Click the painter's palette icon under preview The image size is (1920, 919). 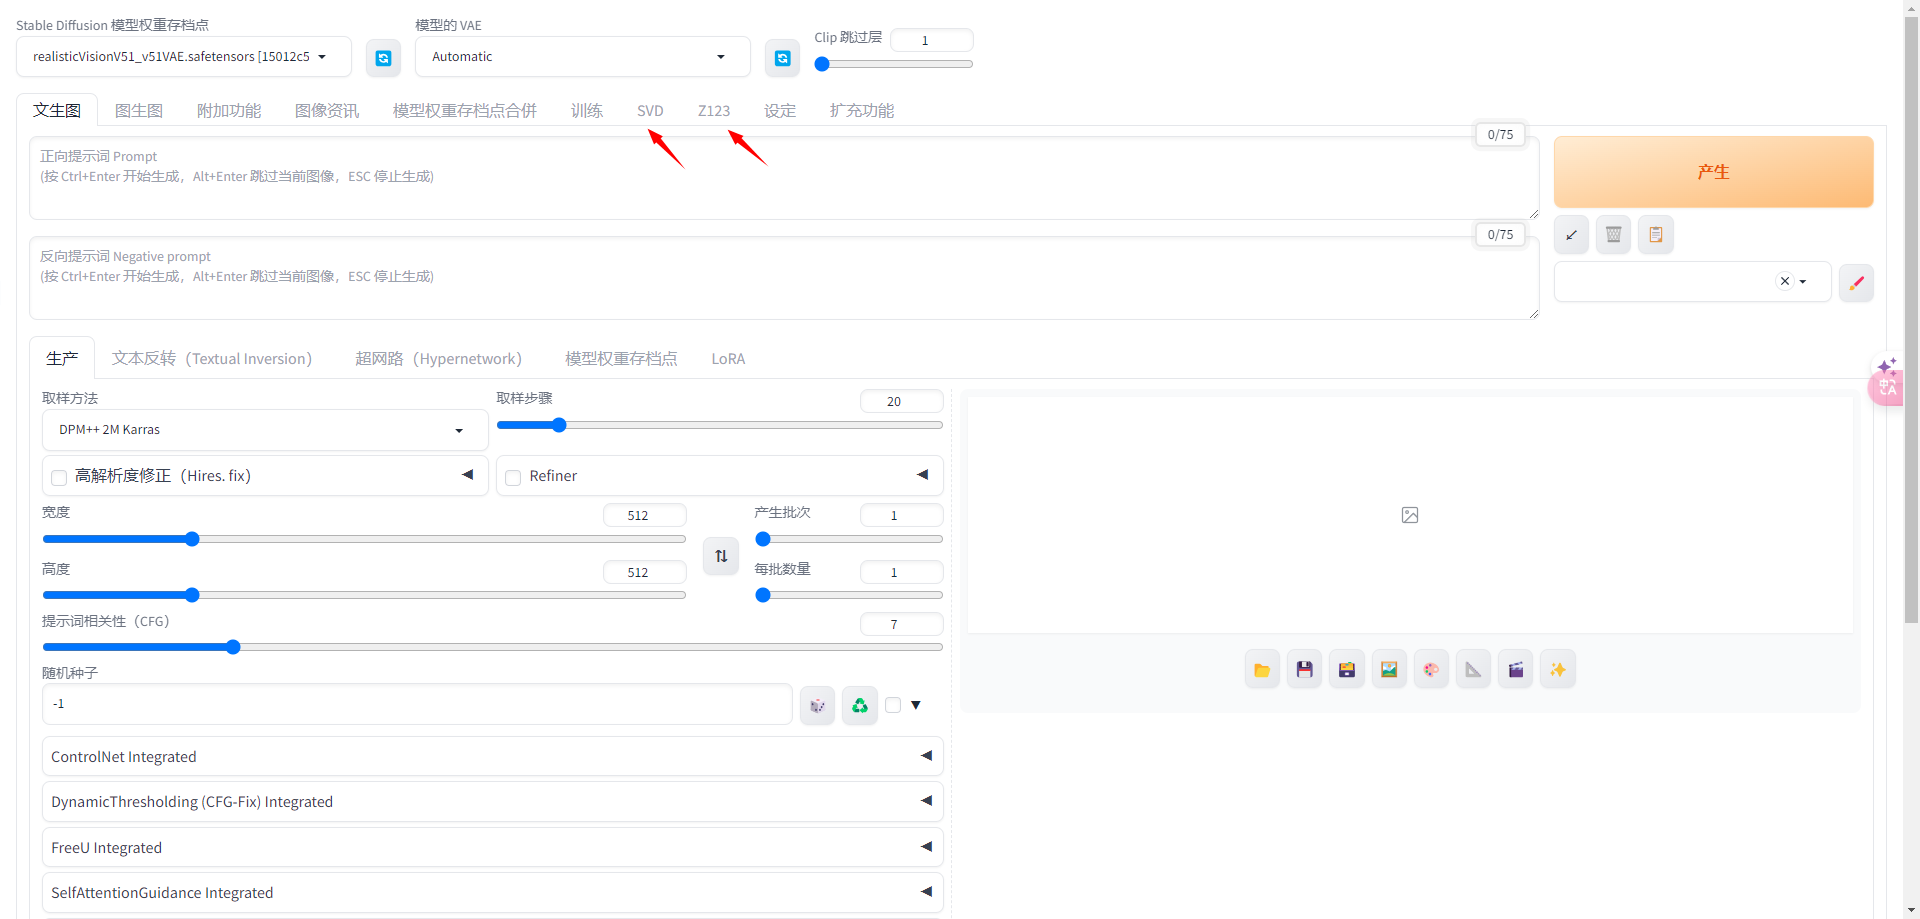[1431, 670]
